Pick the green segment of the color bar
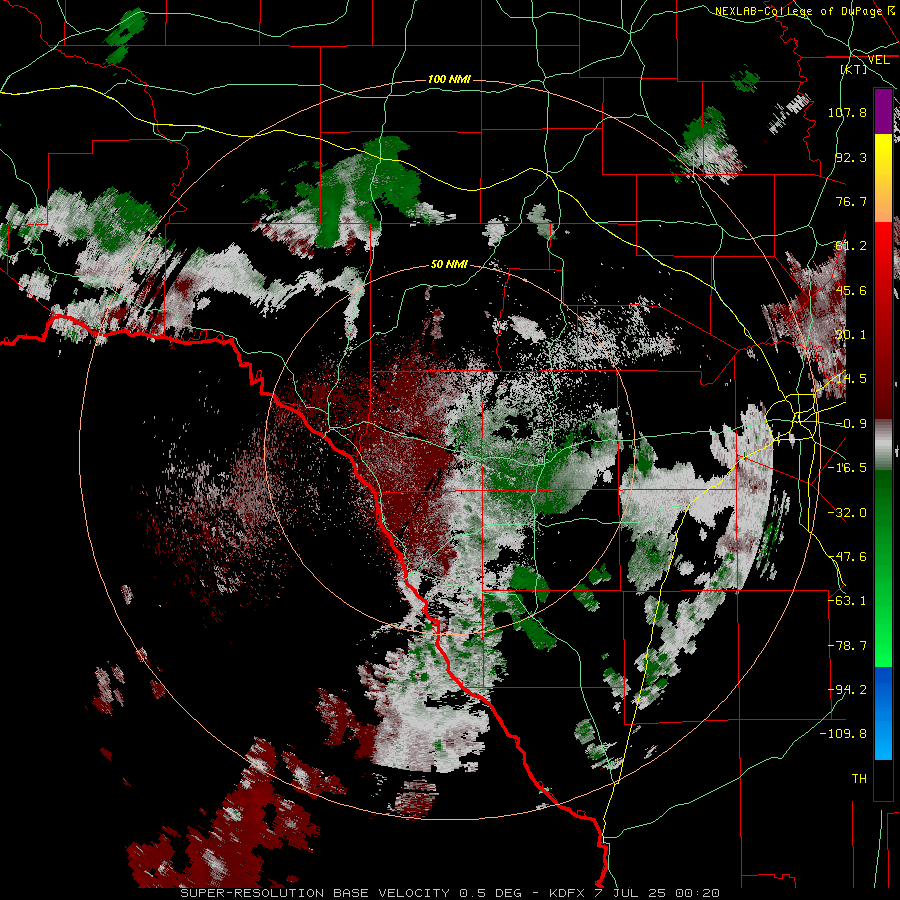 coord(883,568)
